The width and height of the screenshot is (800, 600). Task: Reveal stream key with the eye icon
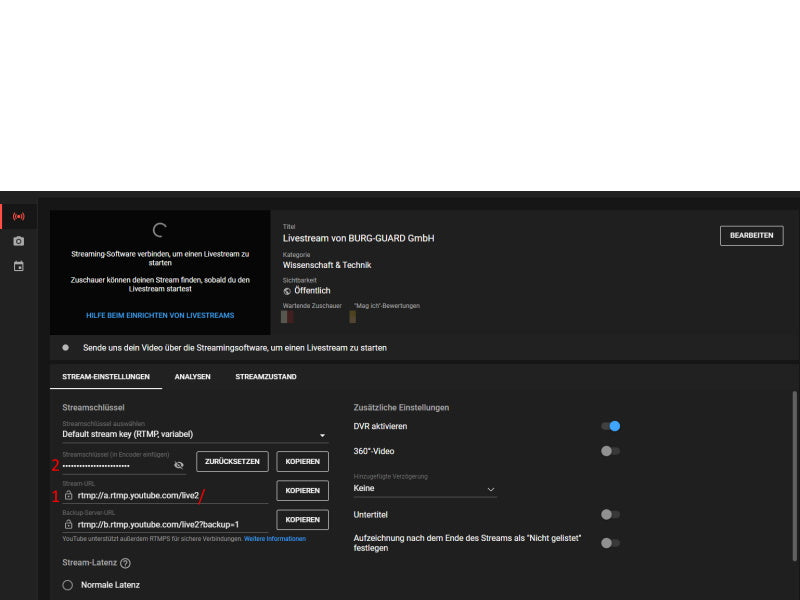178,465
